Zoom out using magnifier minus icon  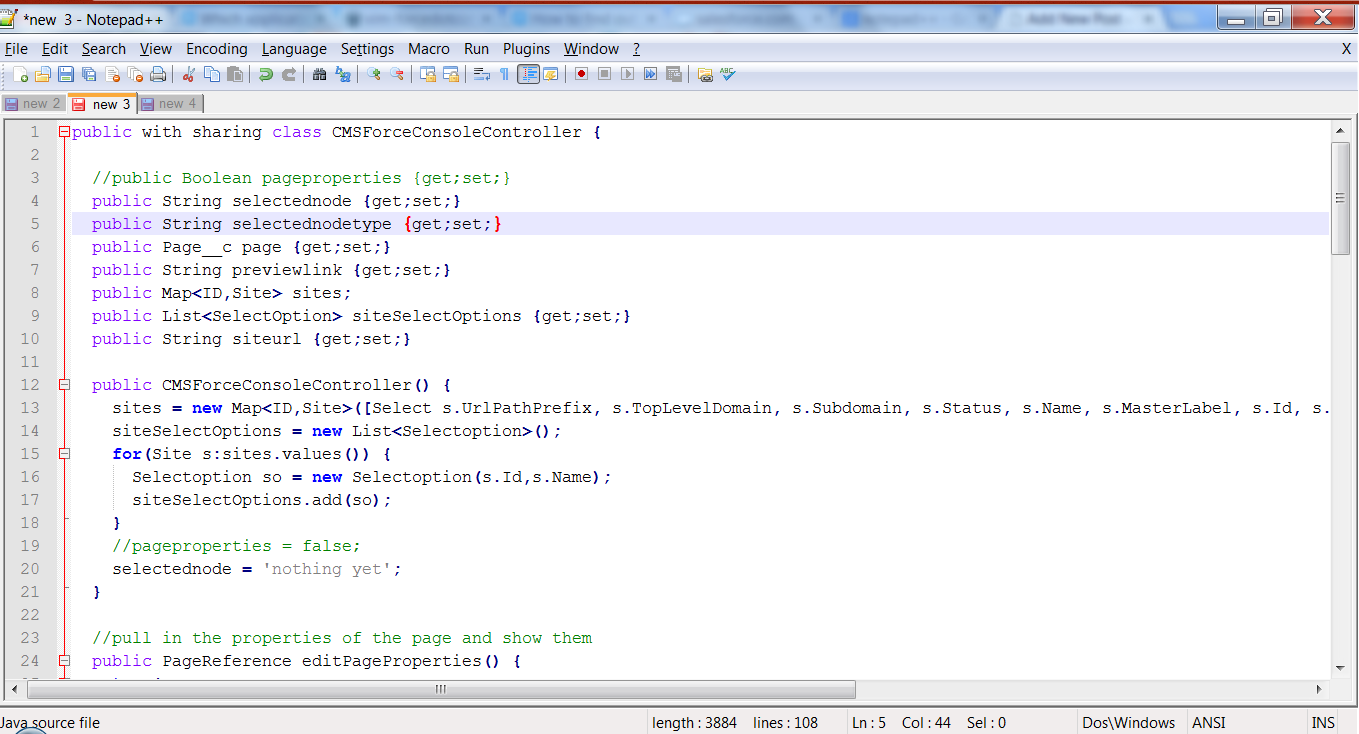click(397, 74)
